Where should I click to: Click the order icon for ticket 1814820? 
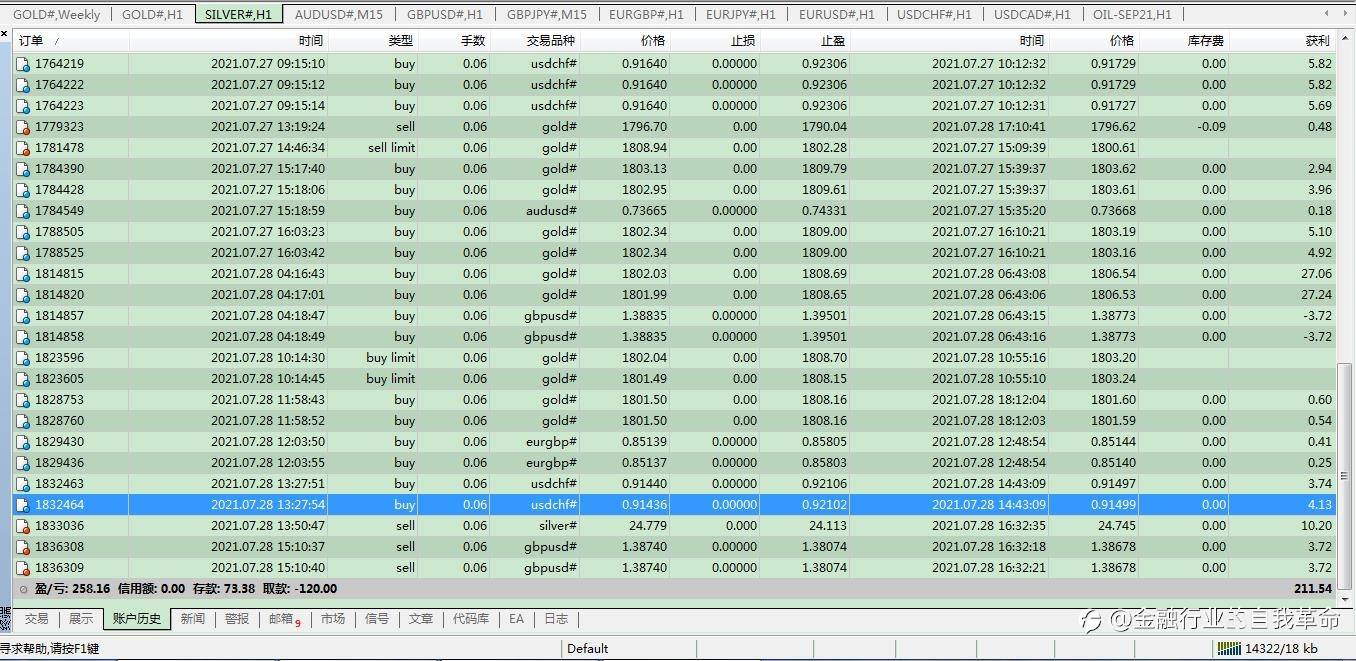23,295
